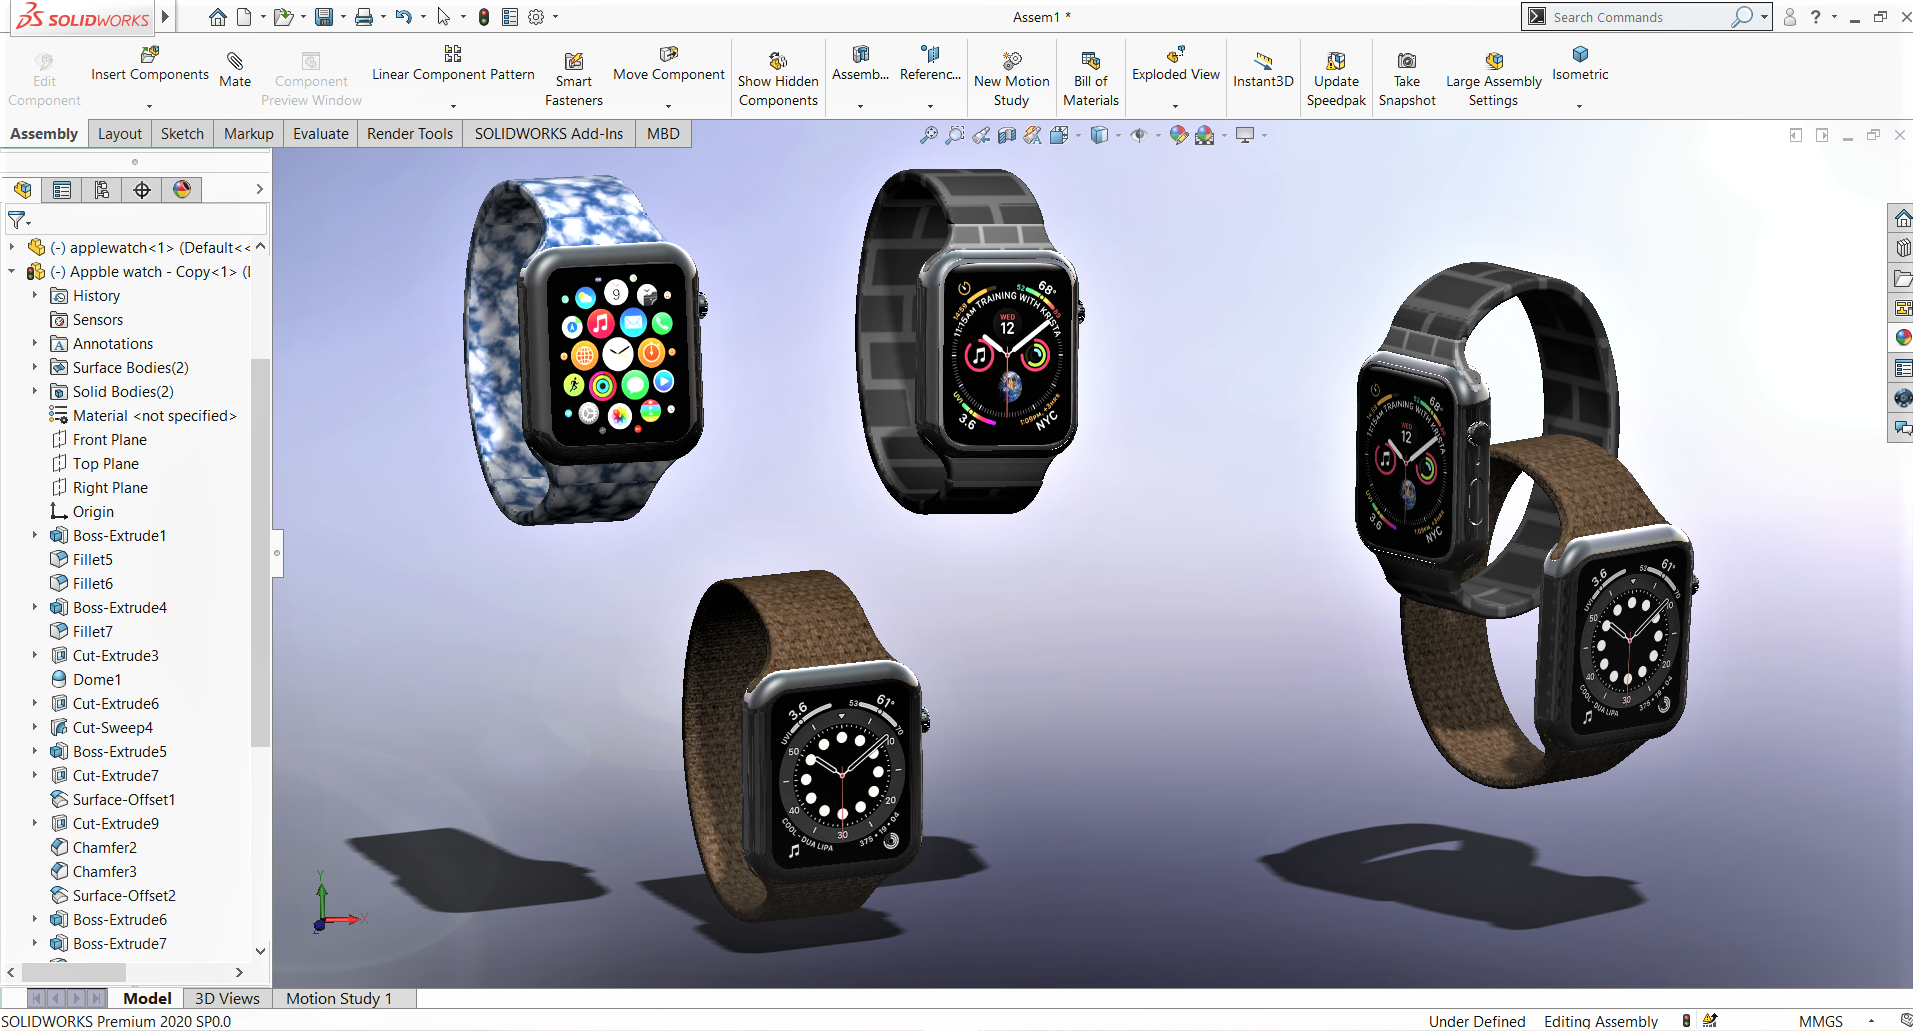The image size is (1913, 1031).
Task: Click the Home icon in top toolbar
Action: point(217,17)
